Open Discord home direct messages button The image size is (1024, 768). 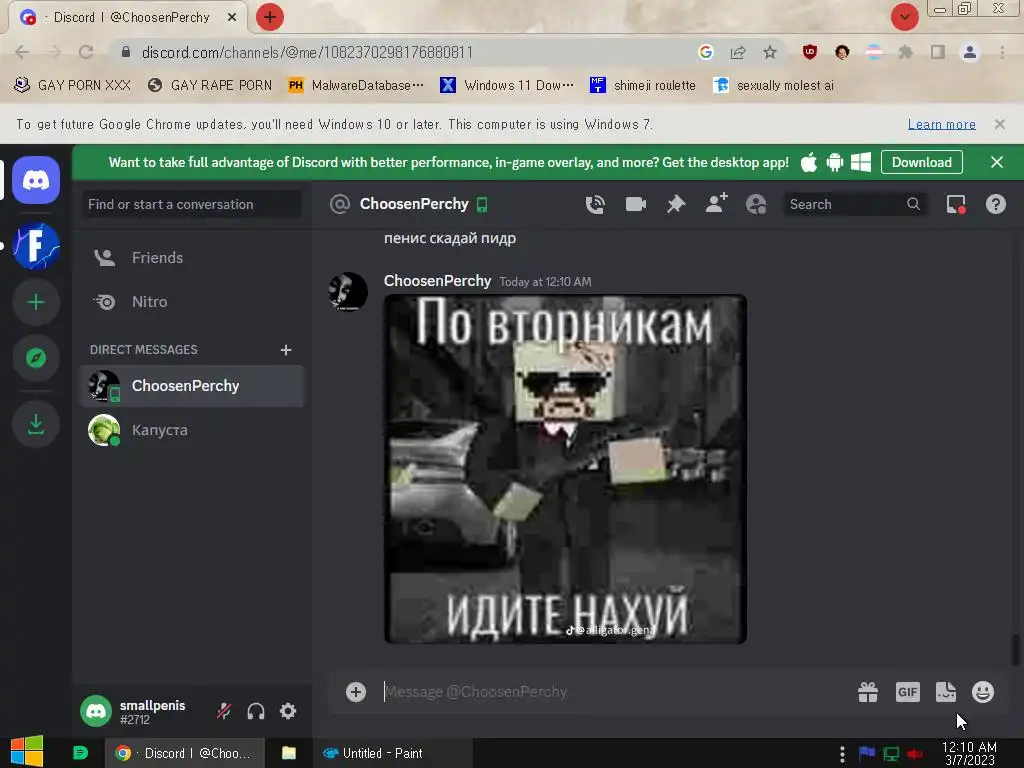click(36, 180)
